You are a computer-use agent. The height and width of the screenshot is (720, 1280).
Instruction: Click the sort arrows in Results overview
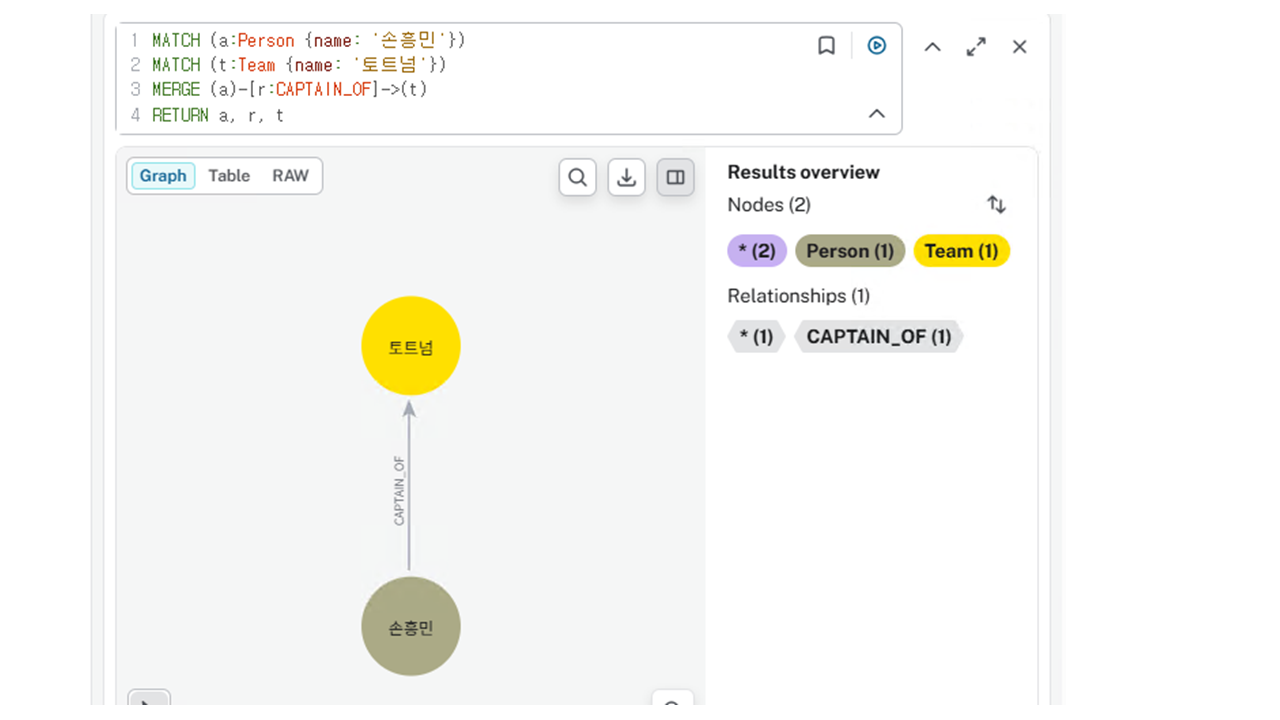[996, 205]
